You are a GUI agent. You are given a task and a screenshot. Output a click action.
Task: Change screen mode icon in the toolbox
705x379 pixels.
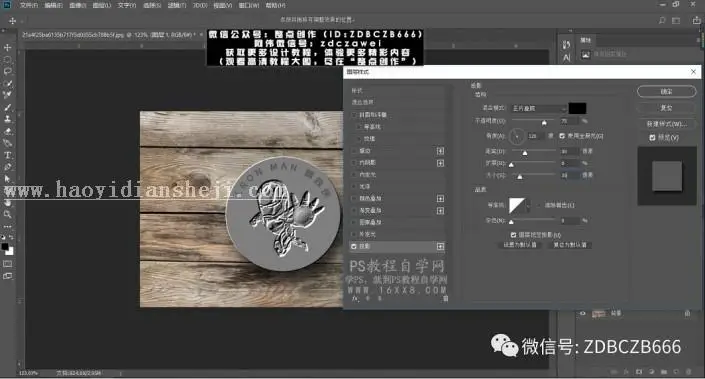coord(8,276)
